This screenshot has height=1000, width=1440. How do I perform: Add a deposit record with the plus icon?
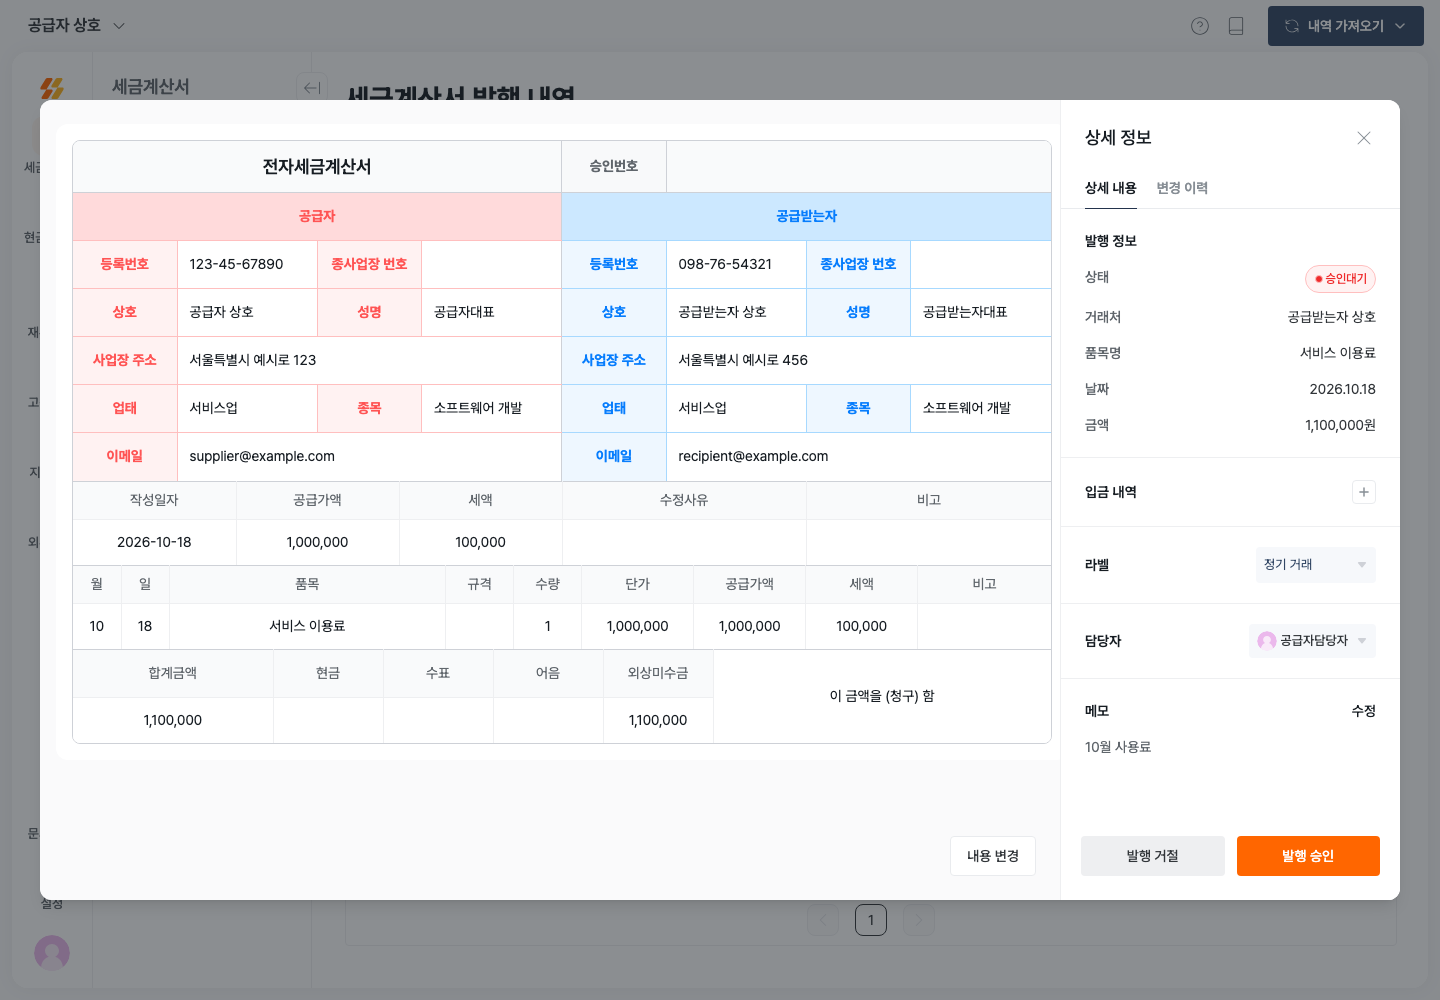coord(1363,492)
